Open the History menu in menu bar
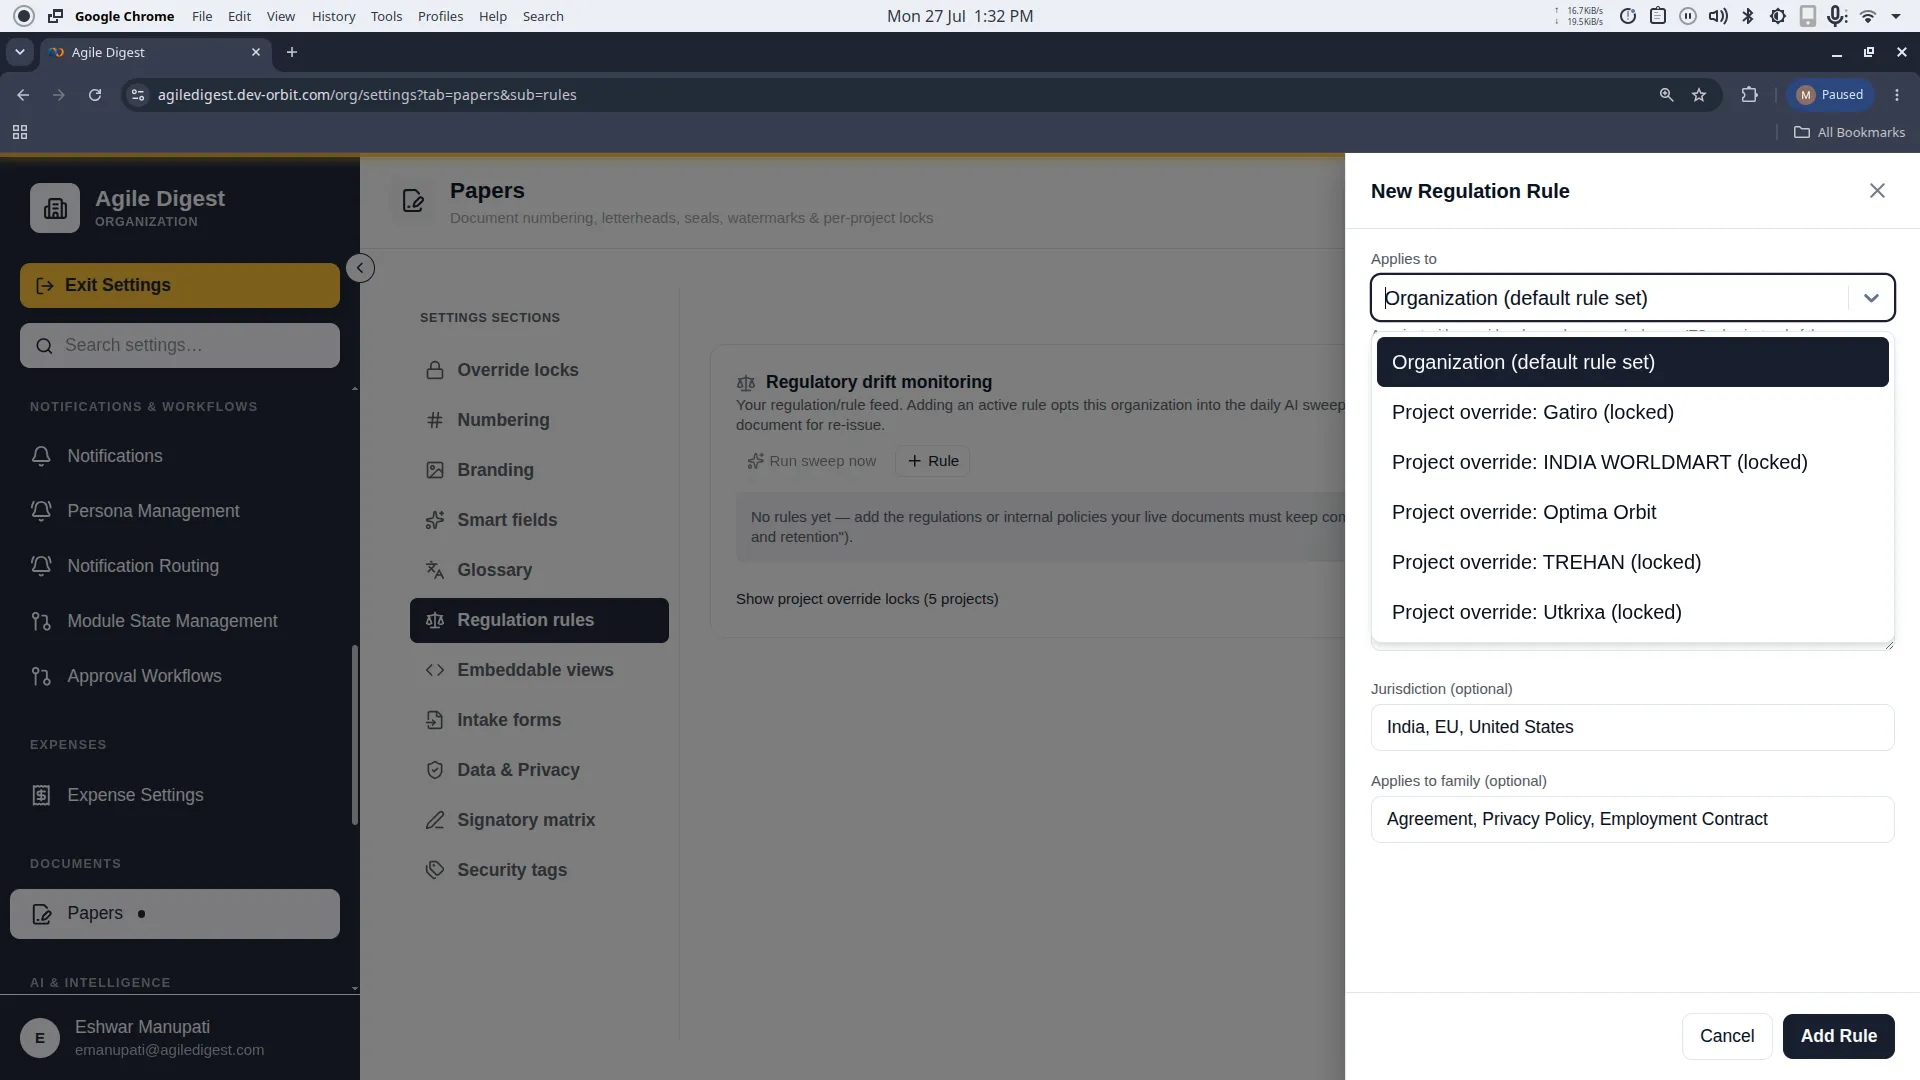1920x1080 pixels. tap(333, 16)
